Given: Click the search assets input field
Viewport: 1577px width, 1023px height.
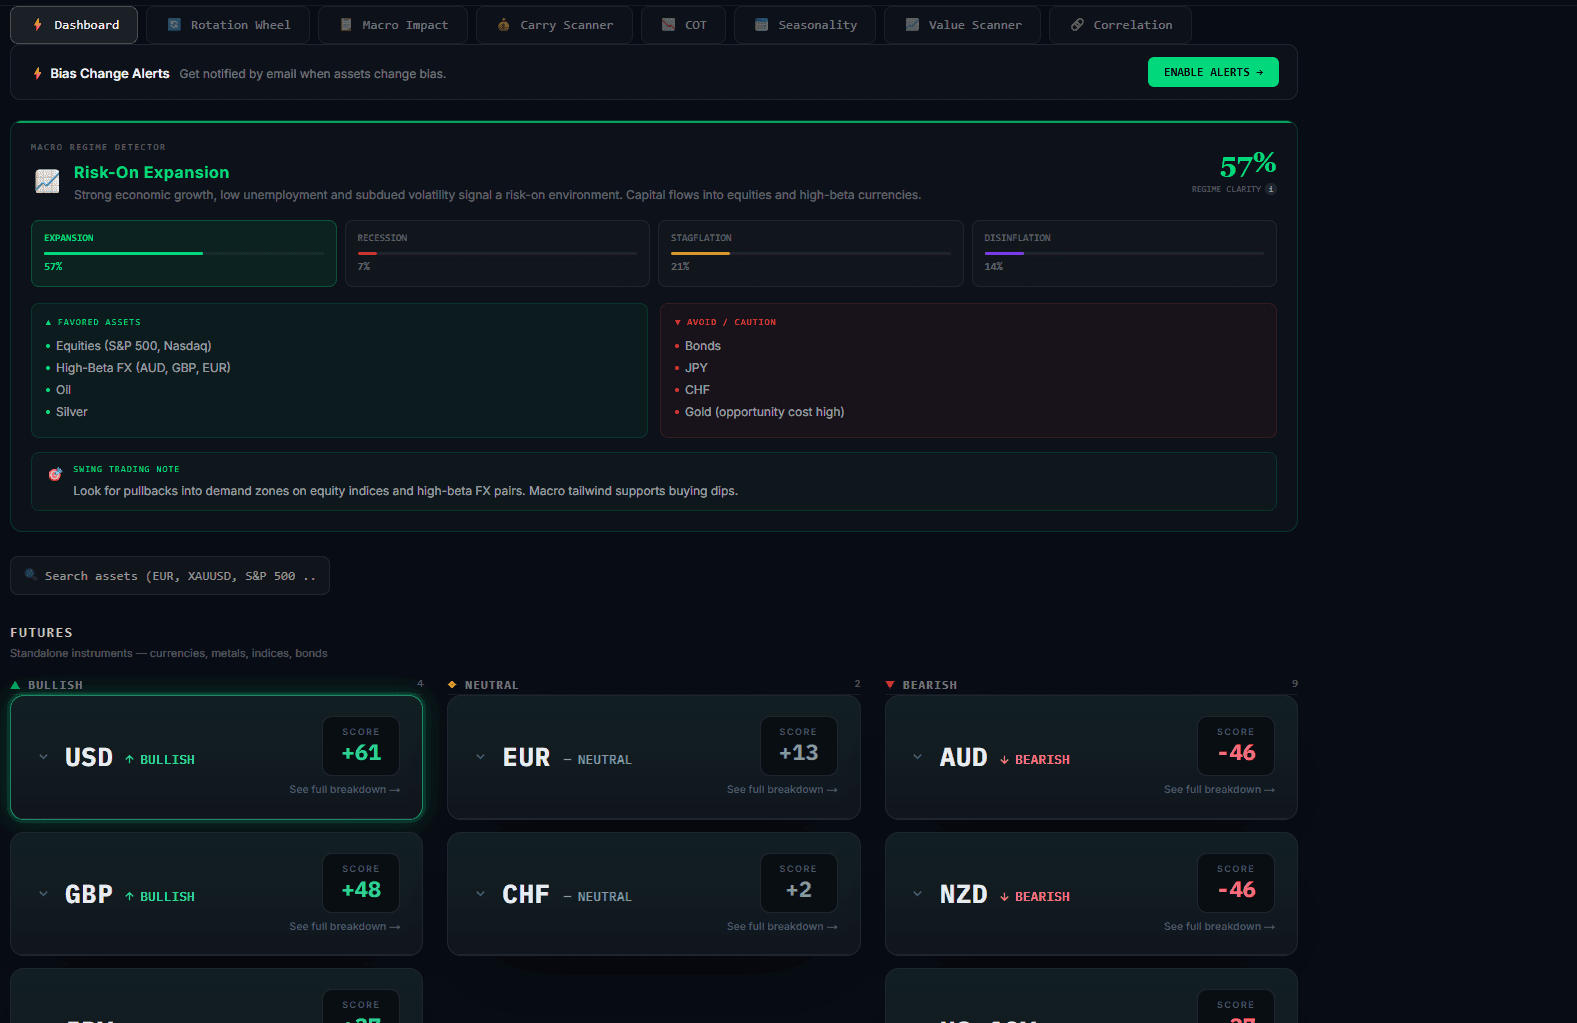Looking at the screenshot, I should (x=170, y=576).
